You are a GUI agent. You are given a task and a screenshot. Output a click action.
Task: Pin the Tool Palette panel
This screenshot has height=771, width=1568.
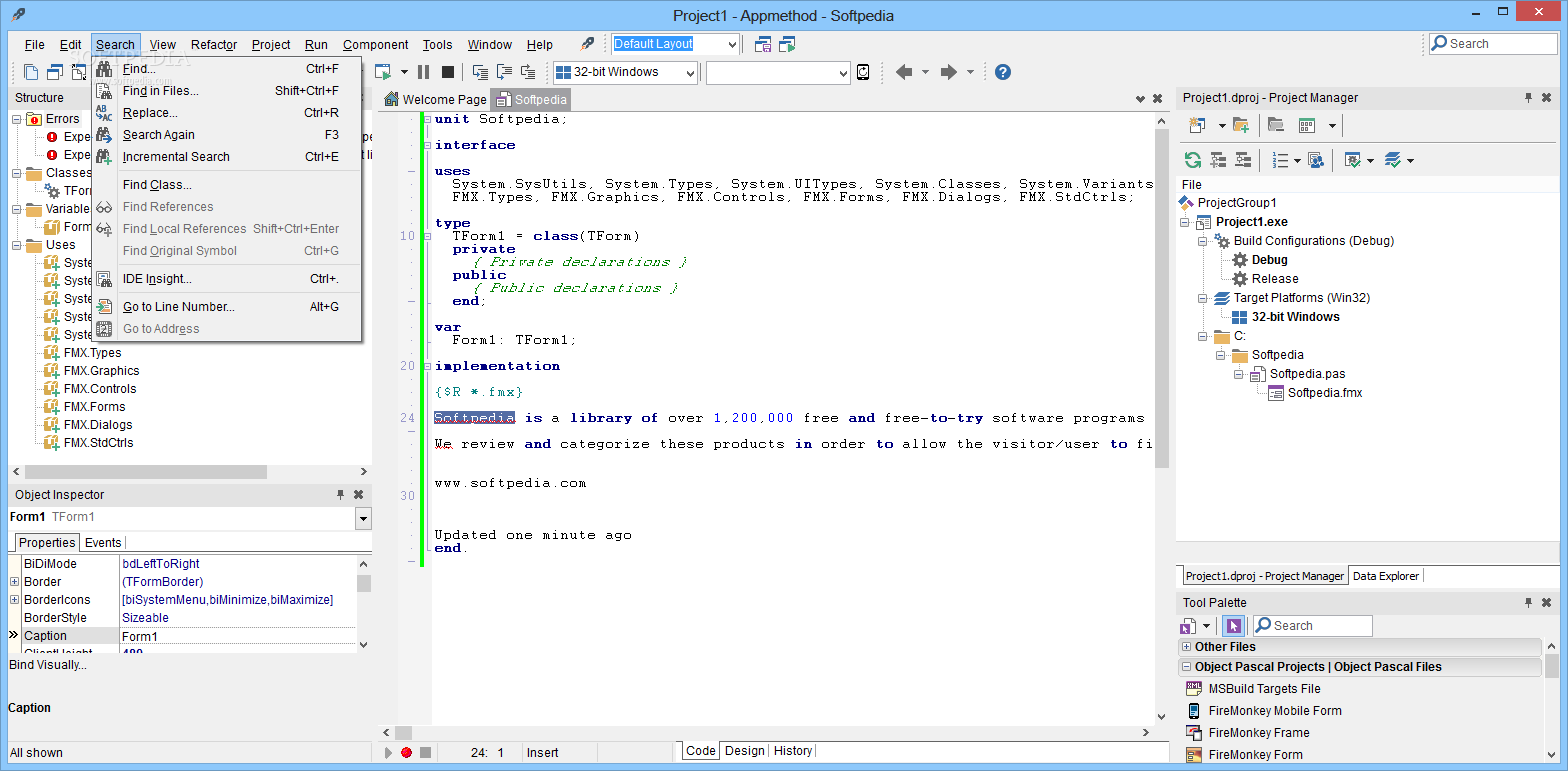[x=1528, y=603]
